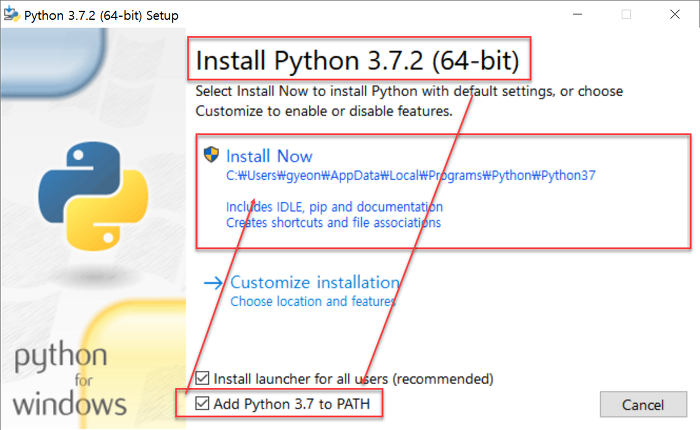This screenshot has height=430, width=700.
Task: Click the Python logo in the left panel
Action: click(x=93, y=196)
